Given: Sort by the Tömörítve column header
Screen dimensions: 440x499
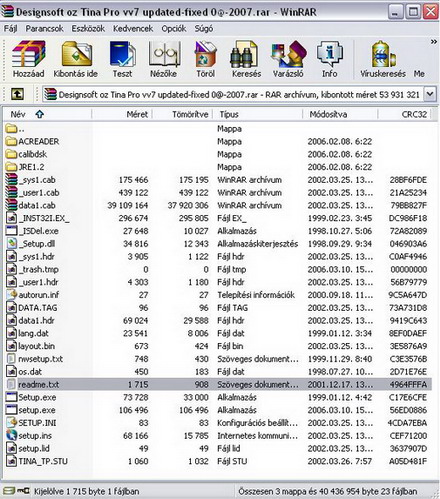Looking at the screenshot, I should click(183, 114).
